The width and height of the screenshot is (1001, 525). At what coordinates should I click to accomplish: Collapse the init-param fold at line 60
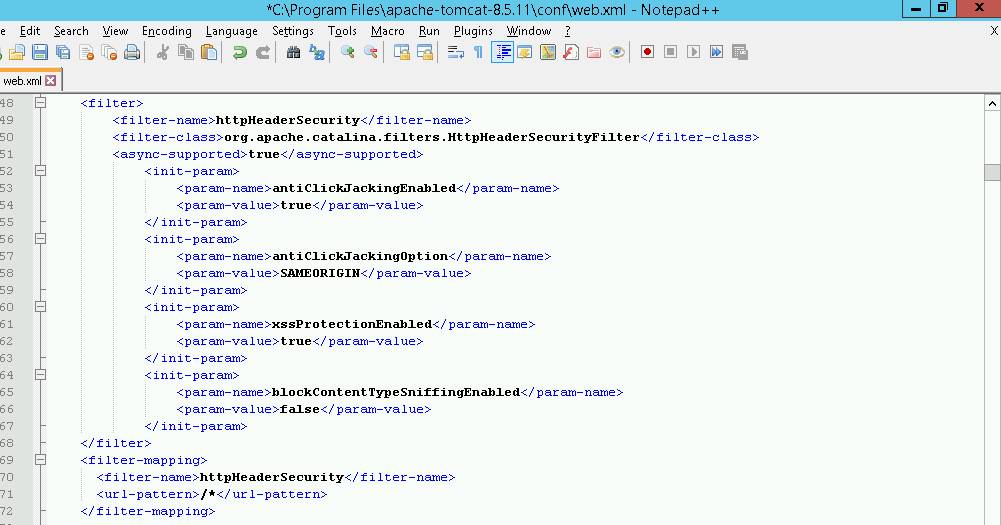coord(40,307)
